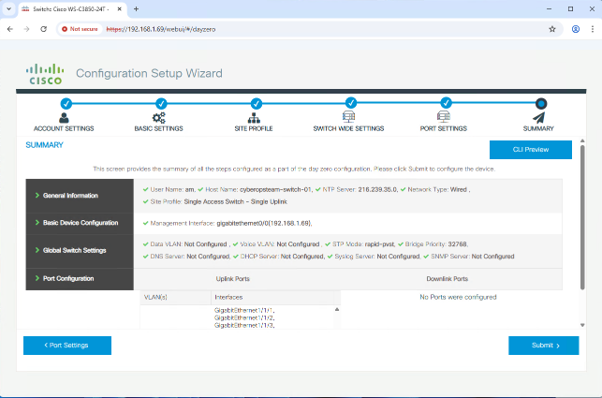
Task: Reload the page with refresh icon
Action: tap(44, 29)
